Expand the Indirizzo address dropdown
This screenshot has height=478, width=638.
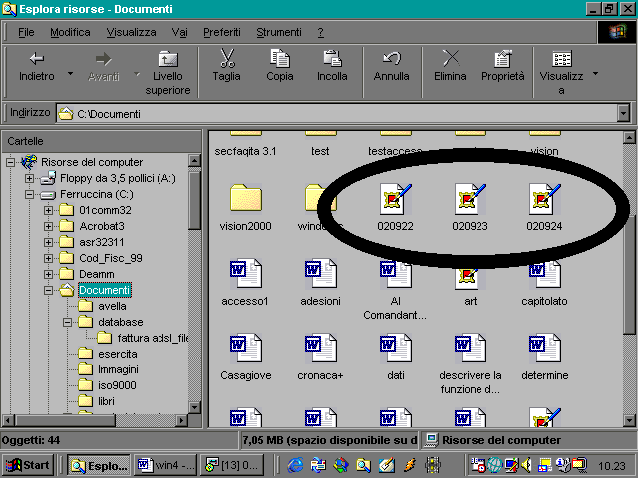pos(623,113)
